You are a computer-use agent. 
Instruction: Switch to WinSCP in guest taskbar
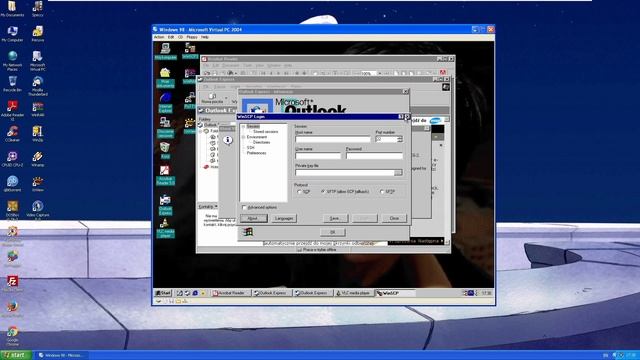click(395, 293)
